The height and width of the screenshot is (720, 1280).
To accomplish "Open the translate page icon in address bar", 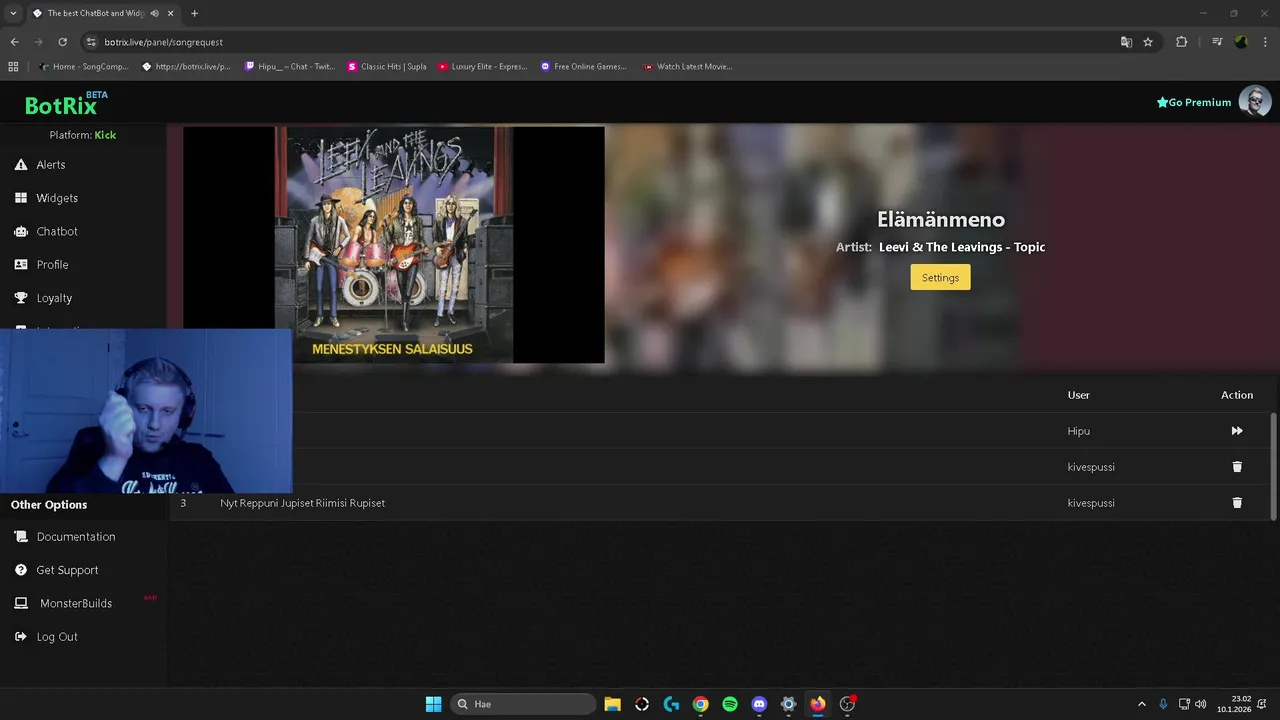I will (x=1126, y=42).
